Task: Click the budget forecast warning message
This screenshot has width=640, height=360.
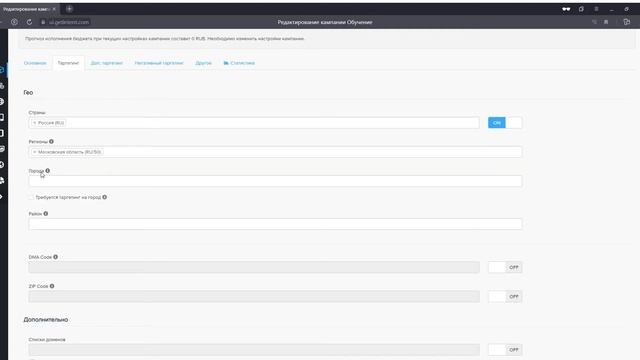Action: tap(164, 39)
